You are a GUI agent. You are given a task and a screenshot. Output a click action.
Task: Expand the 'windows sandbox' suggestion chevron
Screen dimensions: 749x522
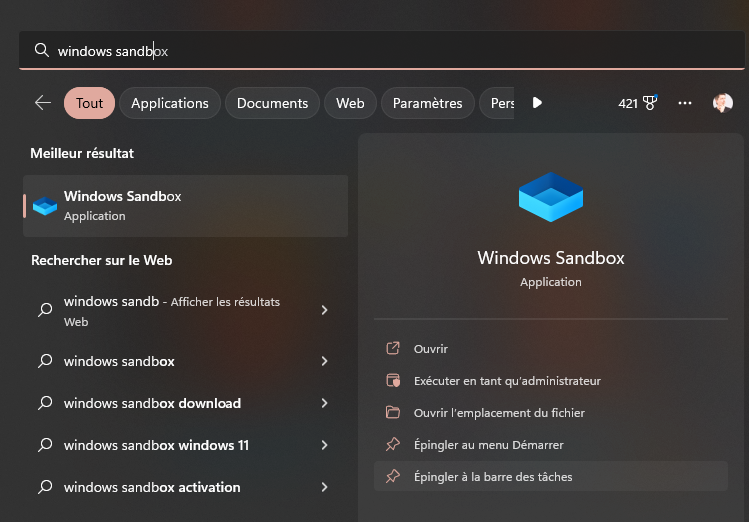tap(324, 361)
